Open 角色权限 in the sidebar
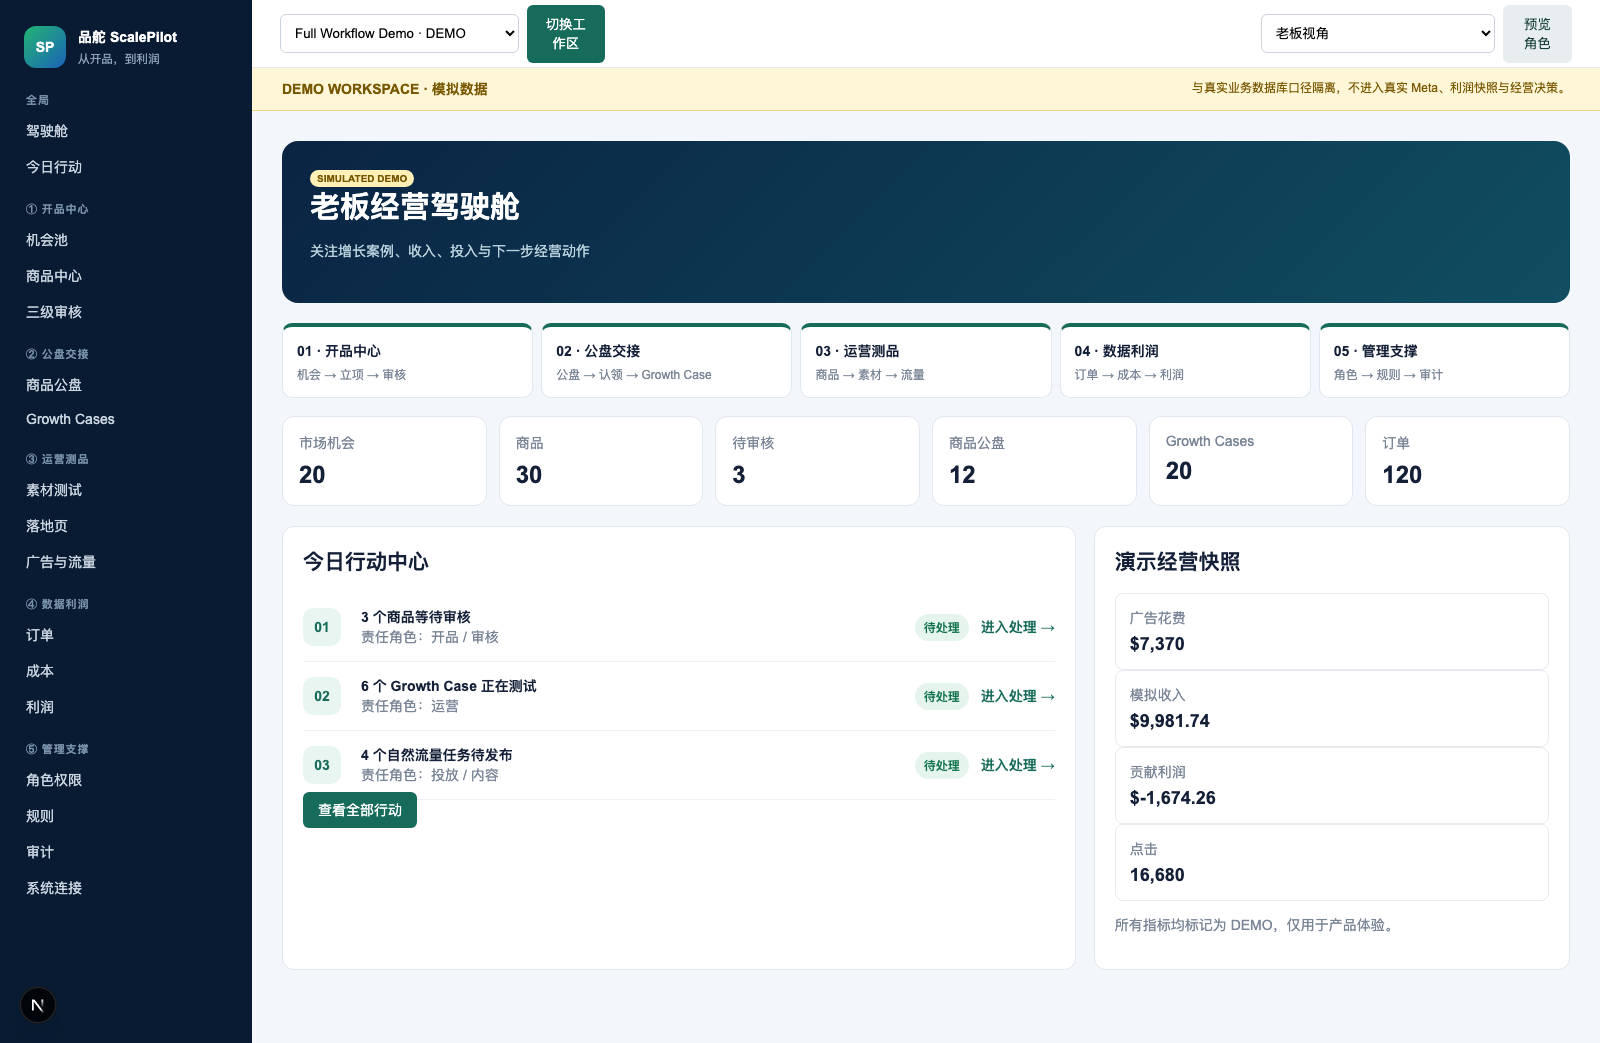1600x1043 pixels. pyautogui.click(x=54, y=780)
